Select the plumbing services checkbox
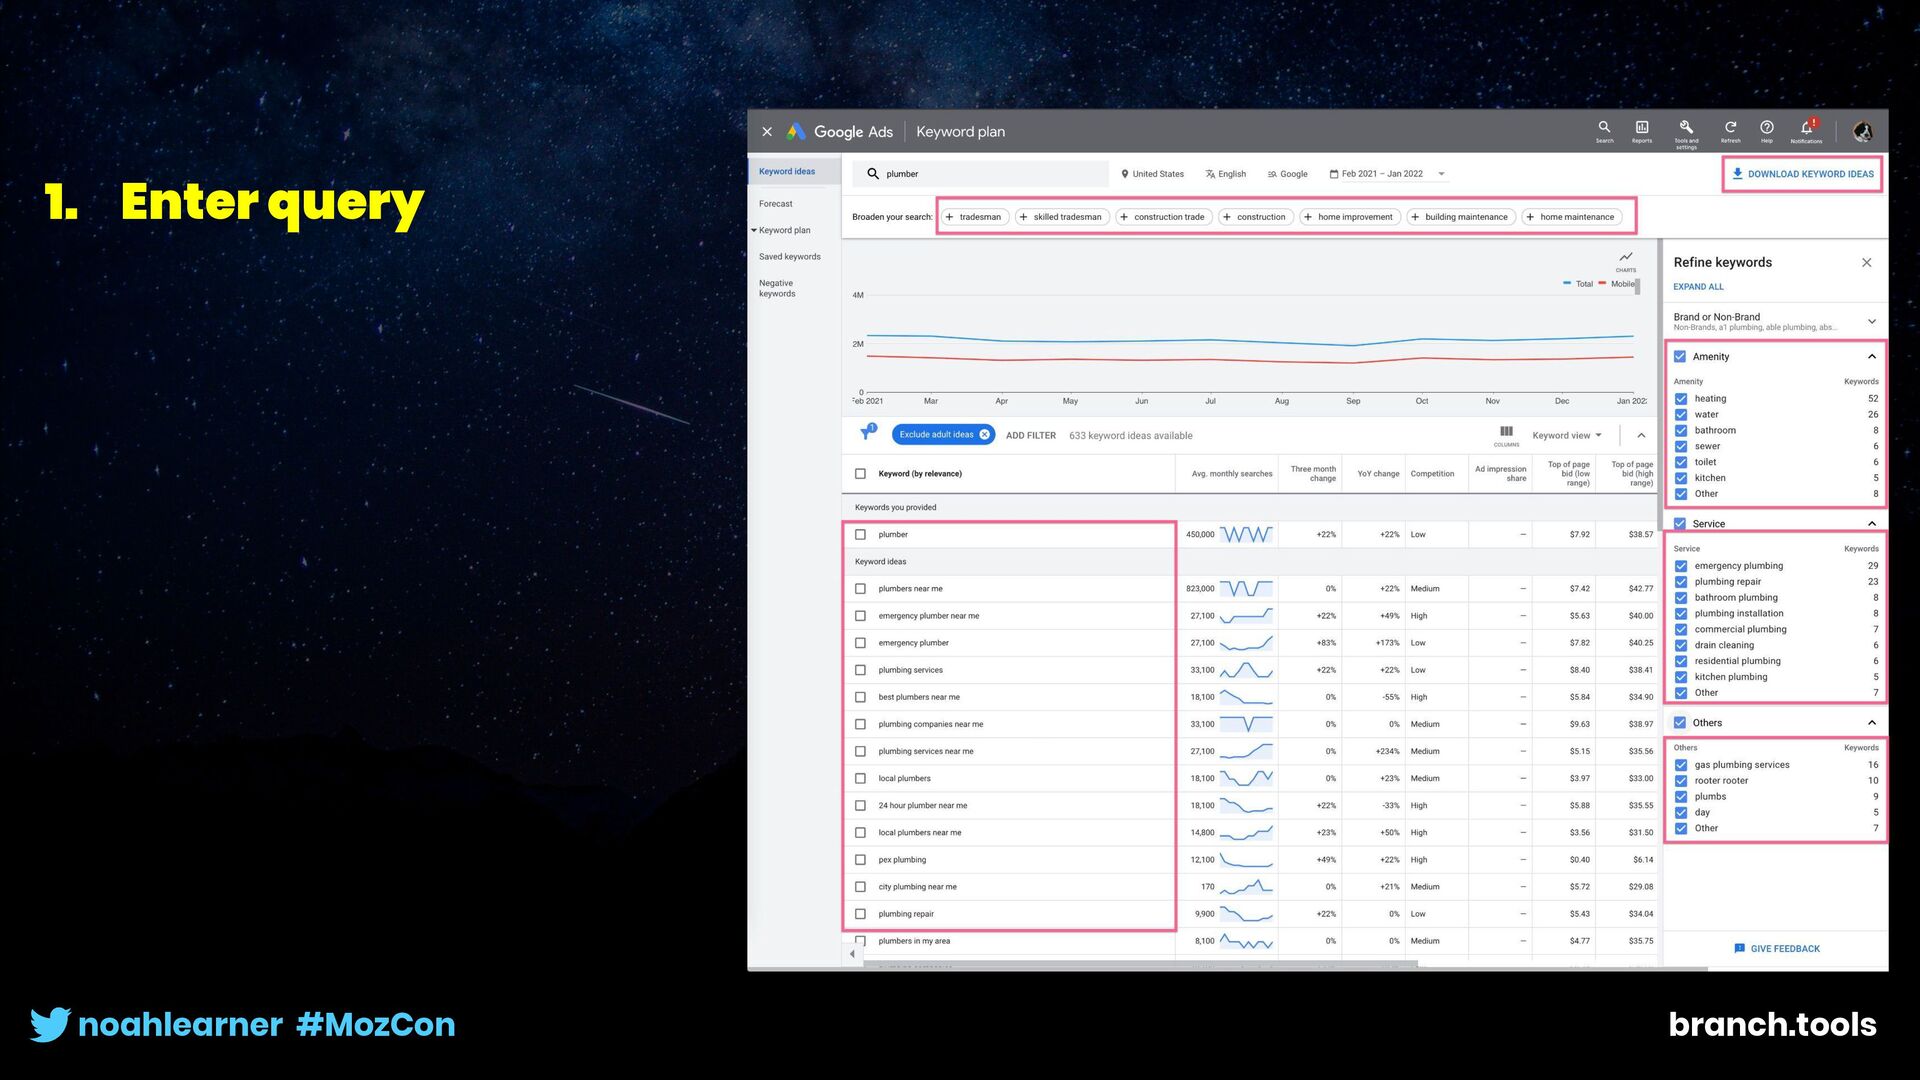Screen dimensions: 1920x1080 pos(860,670)
